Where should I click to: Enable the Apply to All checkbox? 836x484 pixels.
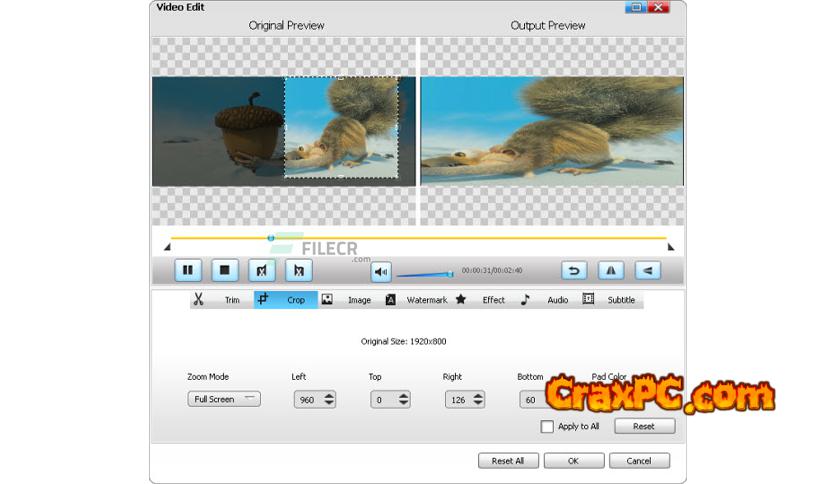[x=547, y=426]
